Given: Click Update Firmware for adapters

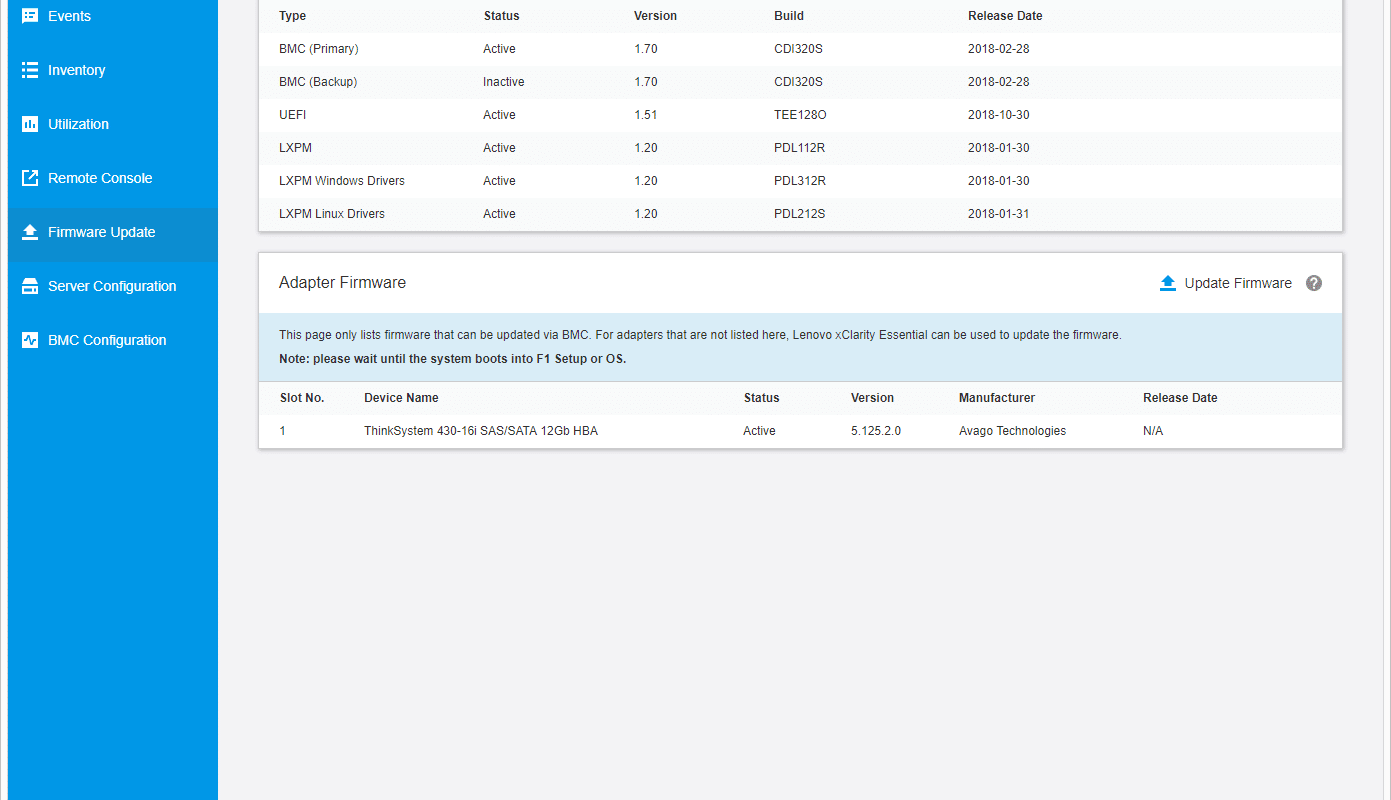Looking at the screenshot, I should [x=1238, y=283].
